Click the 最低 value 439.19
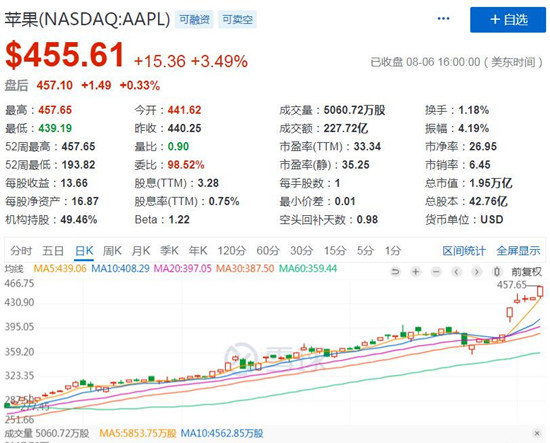This screenshot has height=443, width=550. pos(55,128)
